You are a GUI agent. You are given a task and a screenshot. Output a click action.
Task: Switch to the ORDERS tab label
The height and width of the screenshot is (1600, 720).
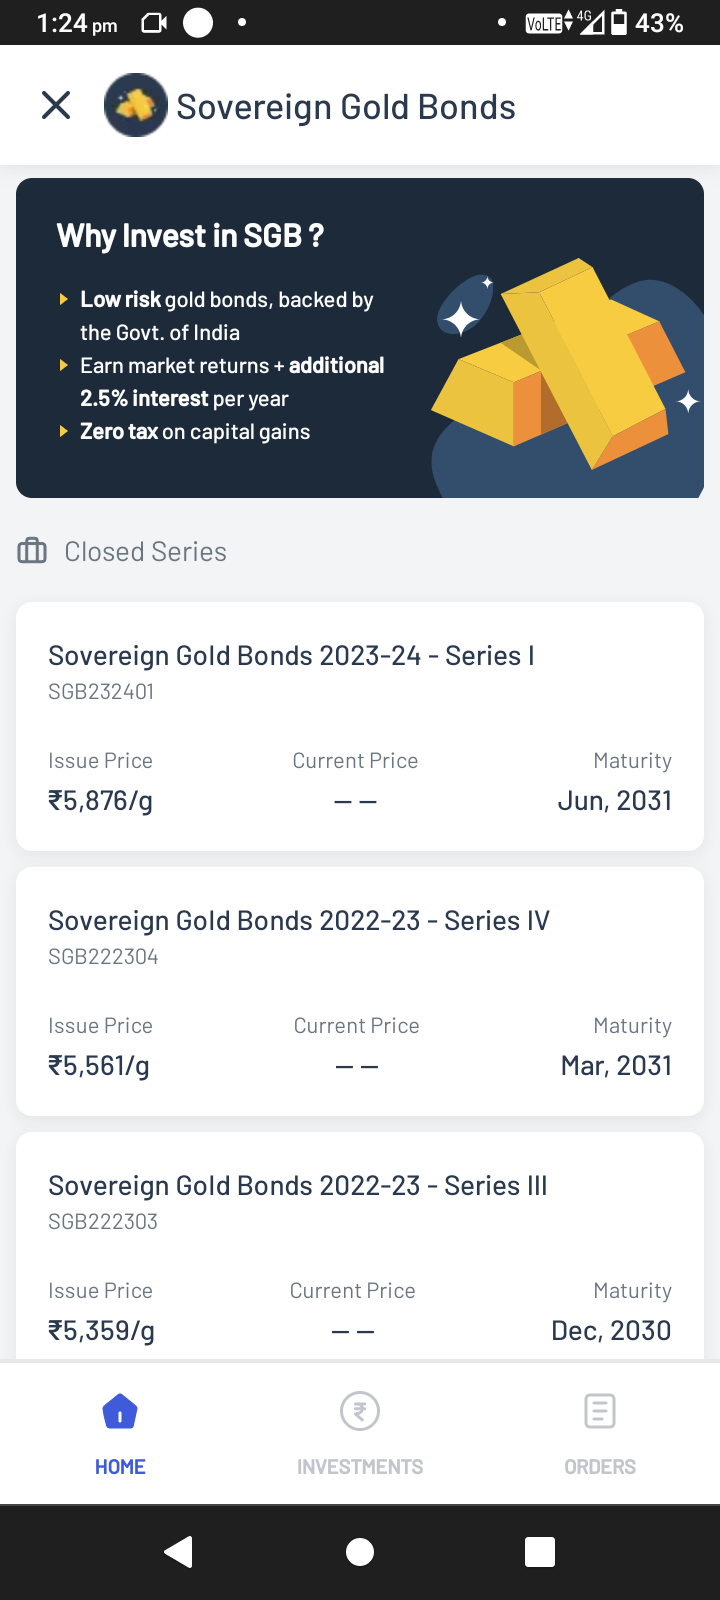(599, 1467)
